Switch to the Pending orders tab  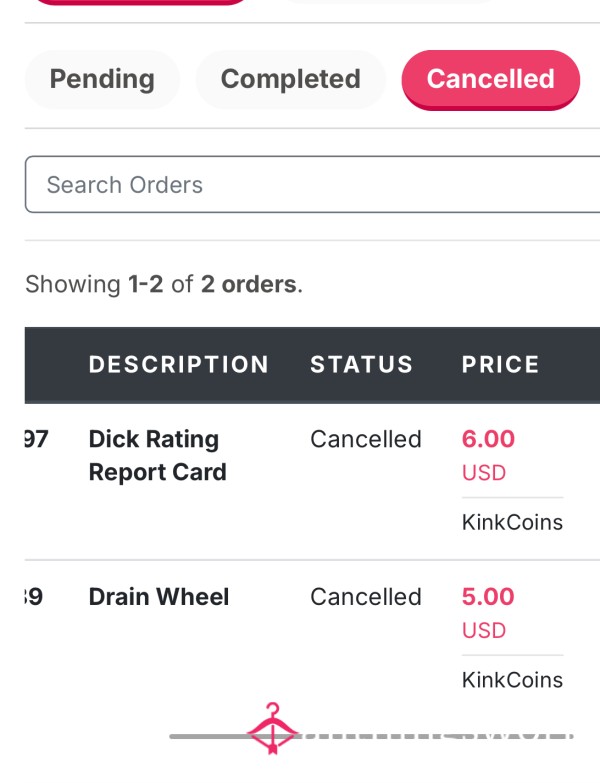point(102,79)
